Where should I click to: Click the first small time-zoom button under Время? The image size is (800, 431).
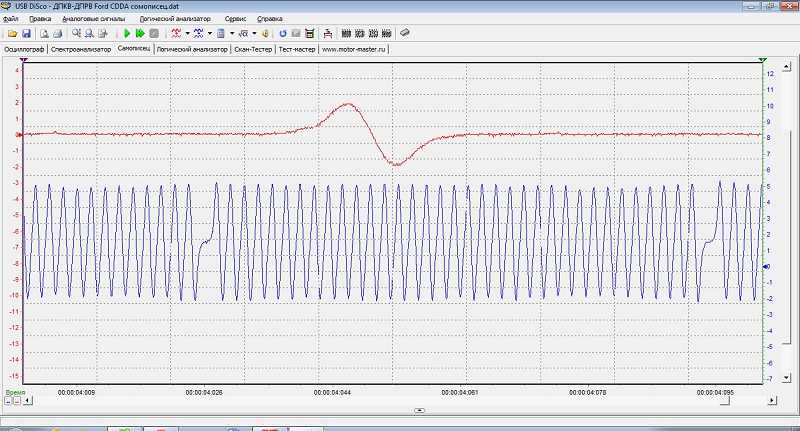[8, 401]
